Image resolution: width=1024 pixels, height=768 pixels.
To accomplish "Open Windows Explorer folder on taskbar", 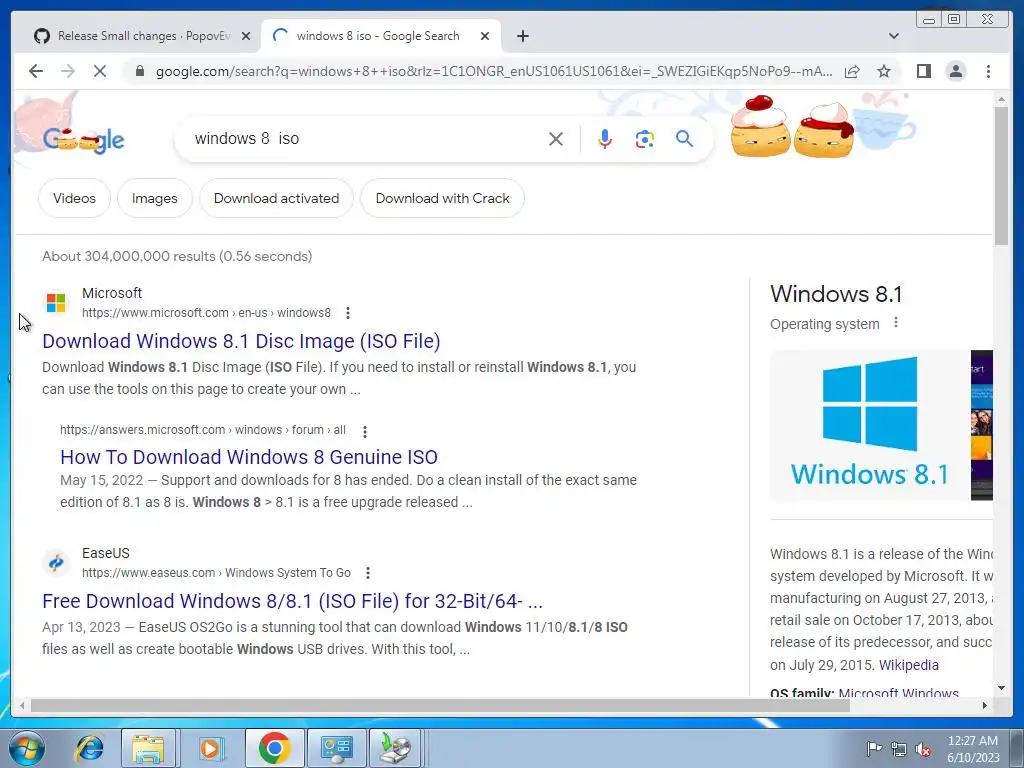I will pyautogui.click(x=148, y=748).
